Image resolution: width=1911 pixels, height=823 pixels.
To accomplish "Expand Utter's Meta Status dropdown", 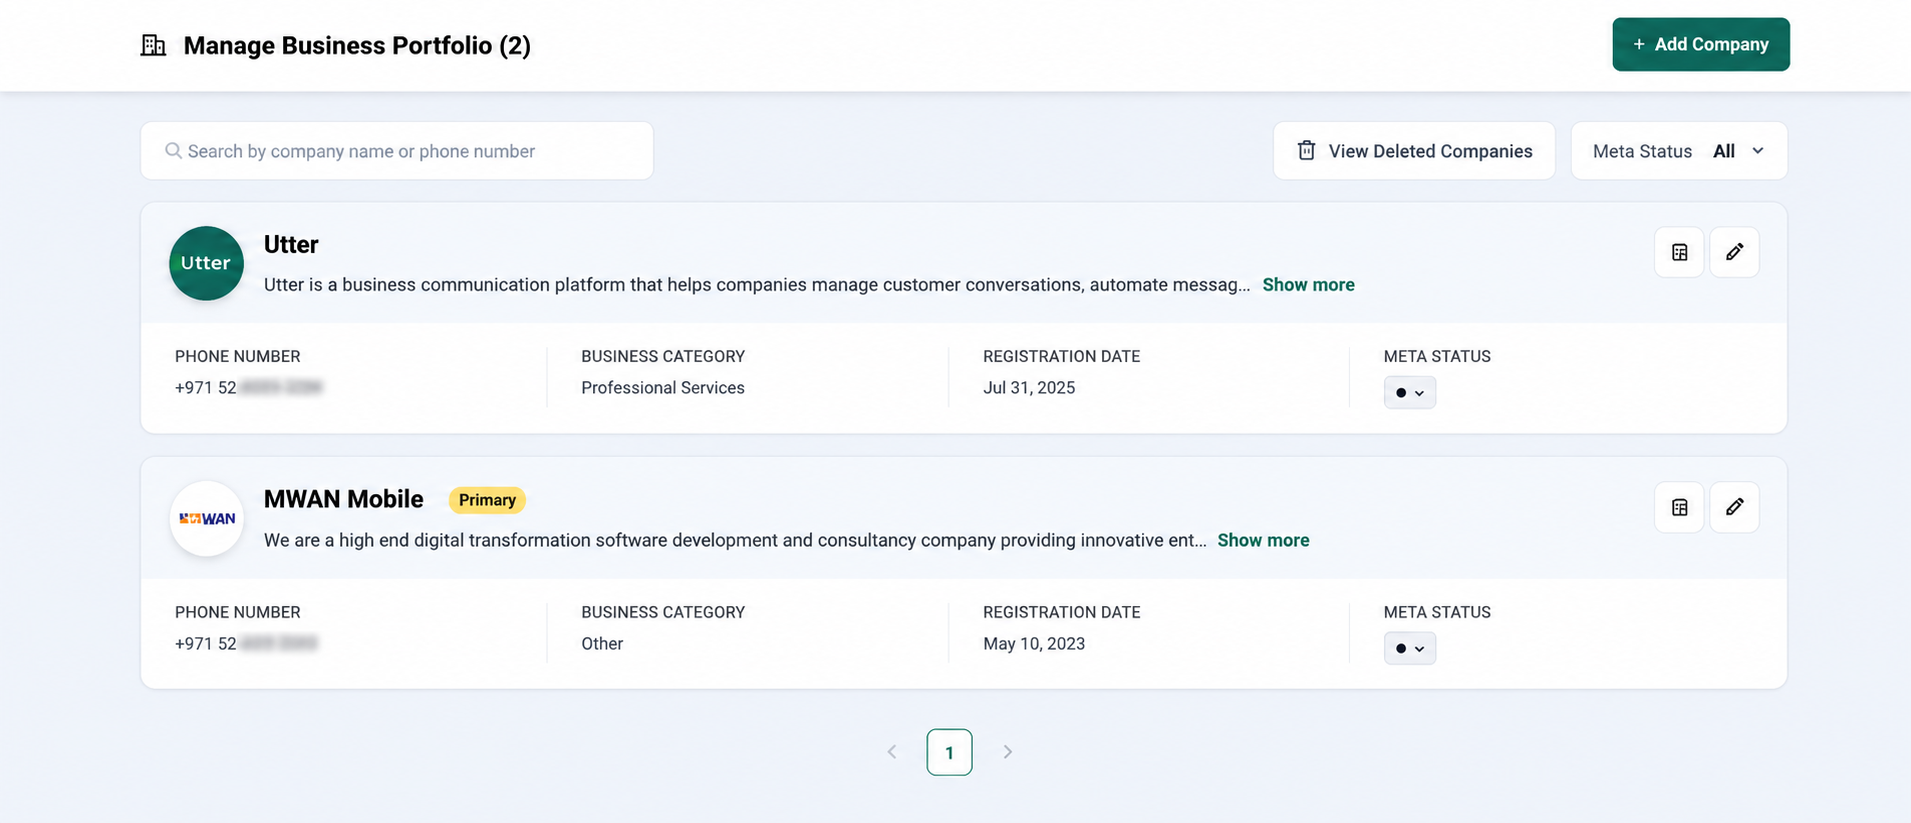I will point(1410,393).
